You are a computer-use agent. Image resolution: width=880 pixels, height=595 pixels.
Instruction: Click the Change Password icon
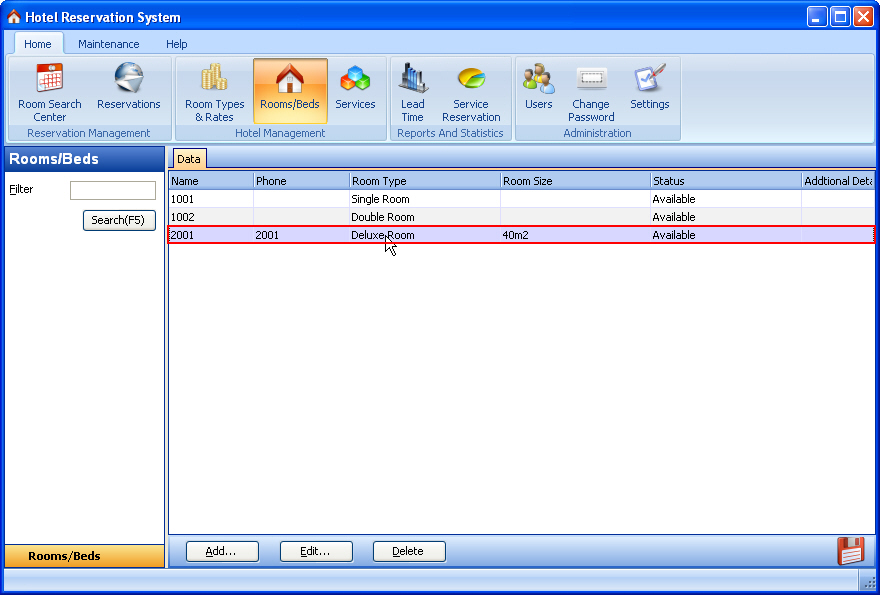pos(591,92)
